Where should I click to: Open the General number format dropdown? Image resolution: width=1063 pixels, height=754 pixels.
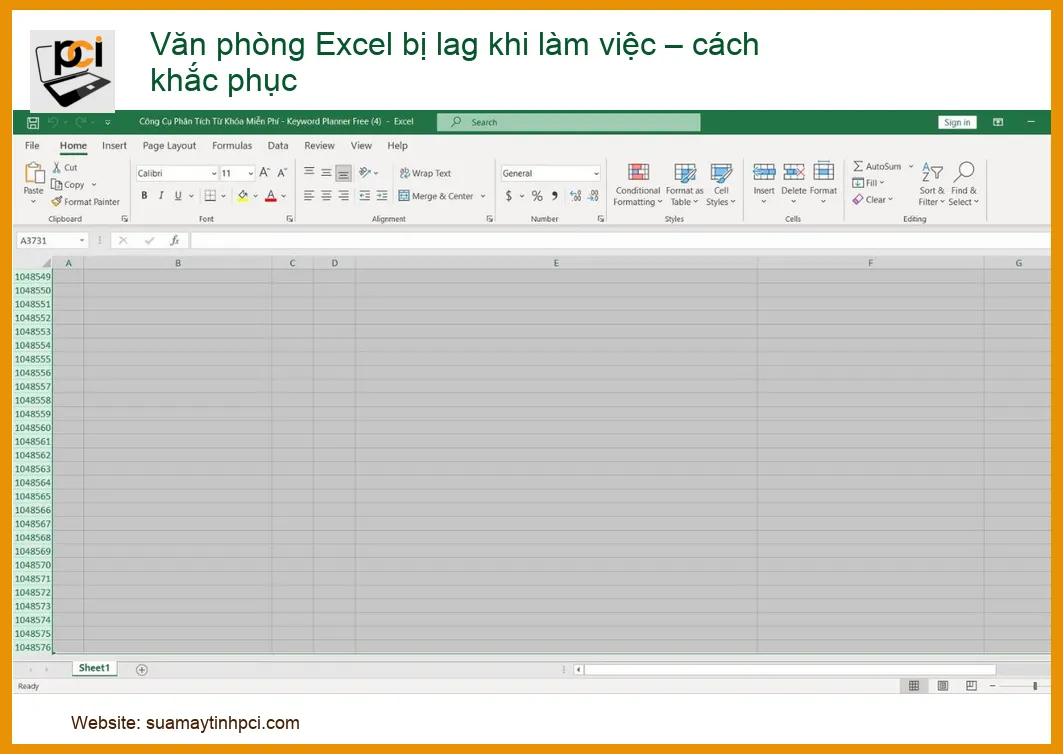coord(596,174)
